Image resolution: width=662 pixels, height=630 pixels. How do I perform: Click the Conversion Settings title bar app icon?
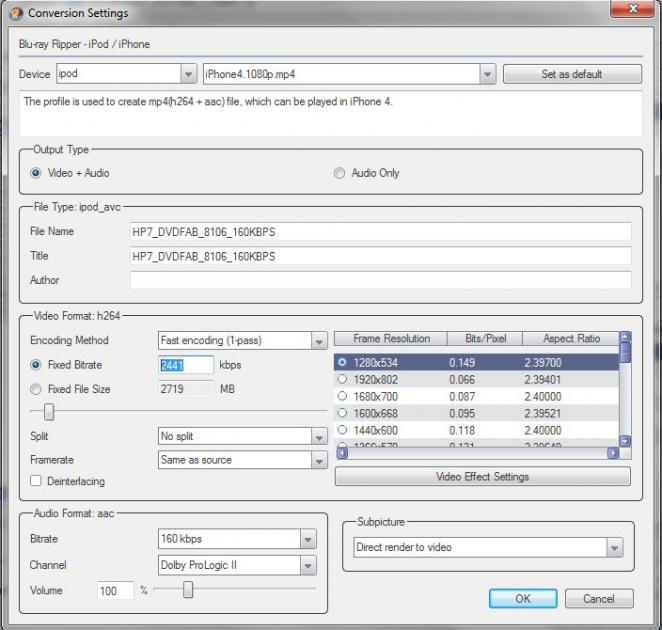(x=15, y=13)
